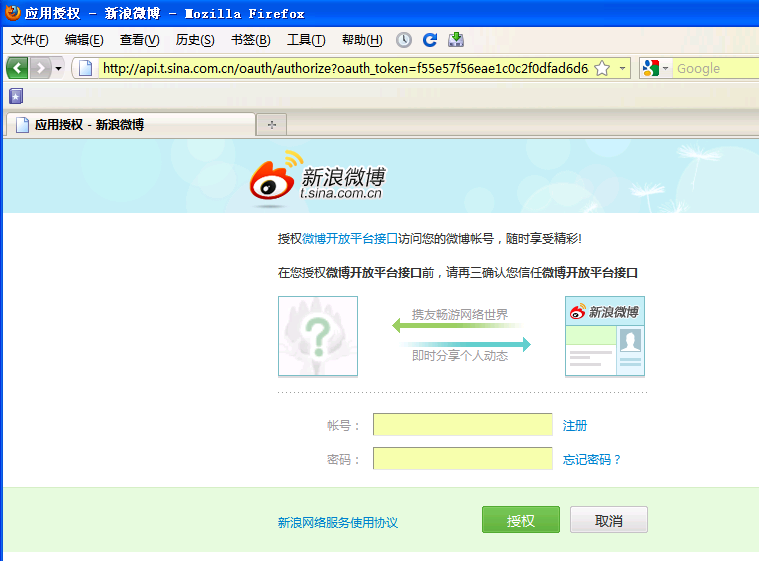
Task: Open the 查看(V) menu
Action: point(139,40)
